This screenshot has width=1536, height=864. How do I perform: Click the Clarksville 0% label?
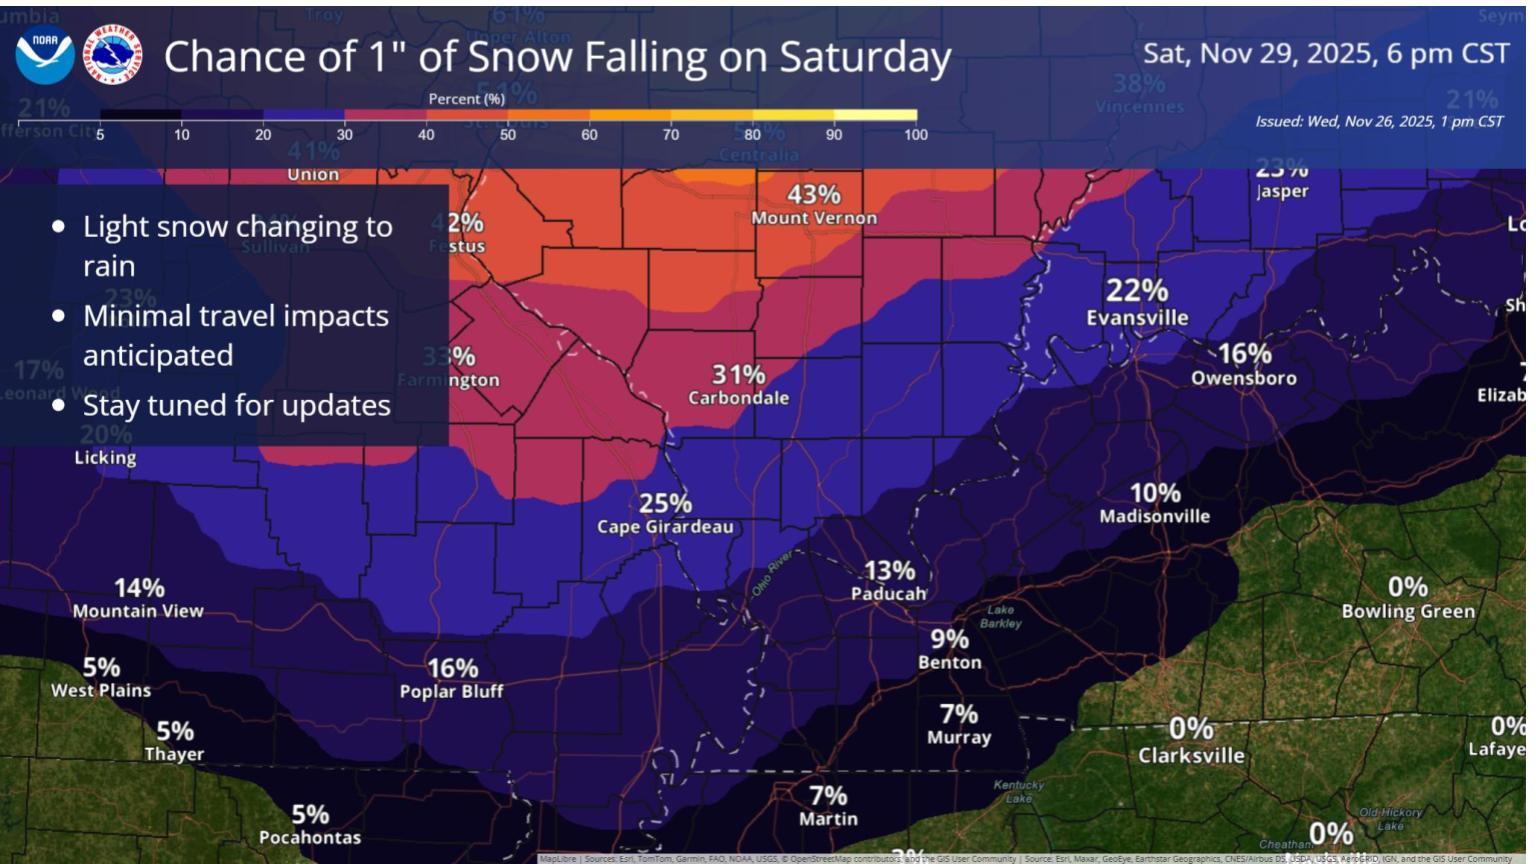point(1192,741)
